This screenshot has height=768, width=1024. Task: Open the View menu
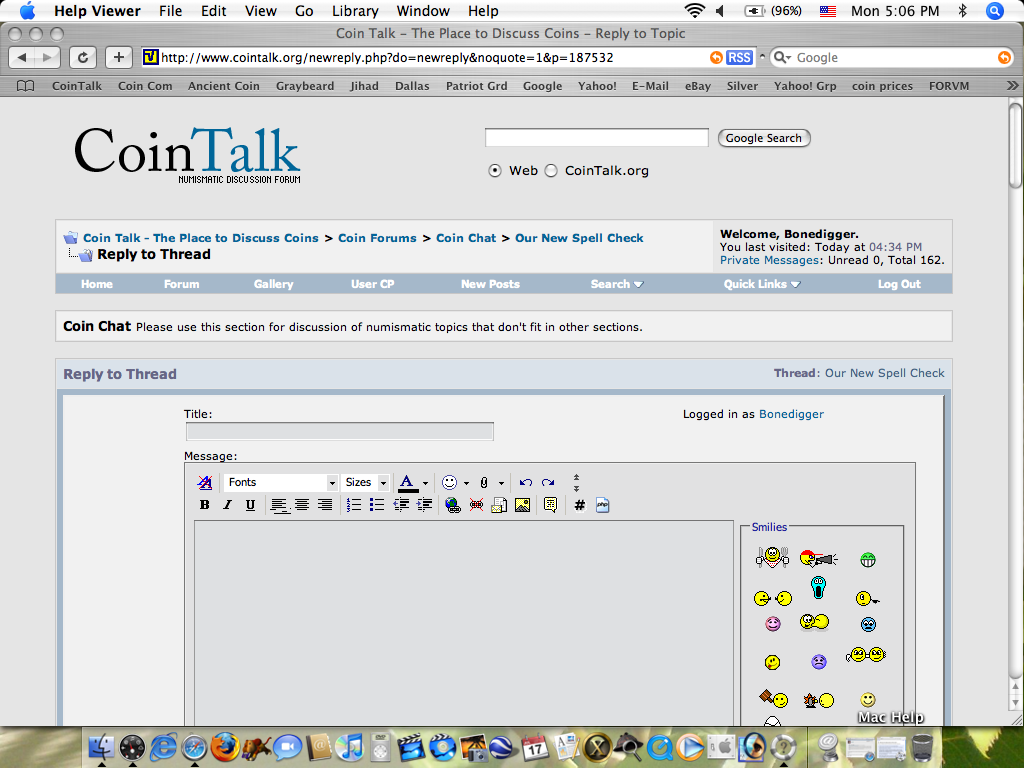(261, 11)
